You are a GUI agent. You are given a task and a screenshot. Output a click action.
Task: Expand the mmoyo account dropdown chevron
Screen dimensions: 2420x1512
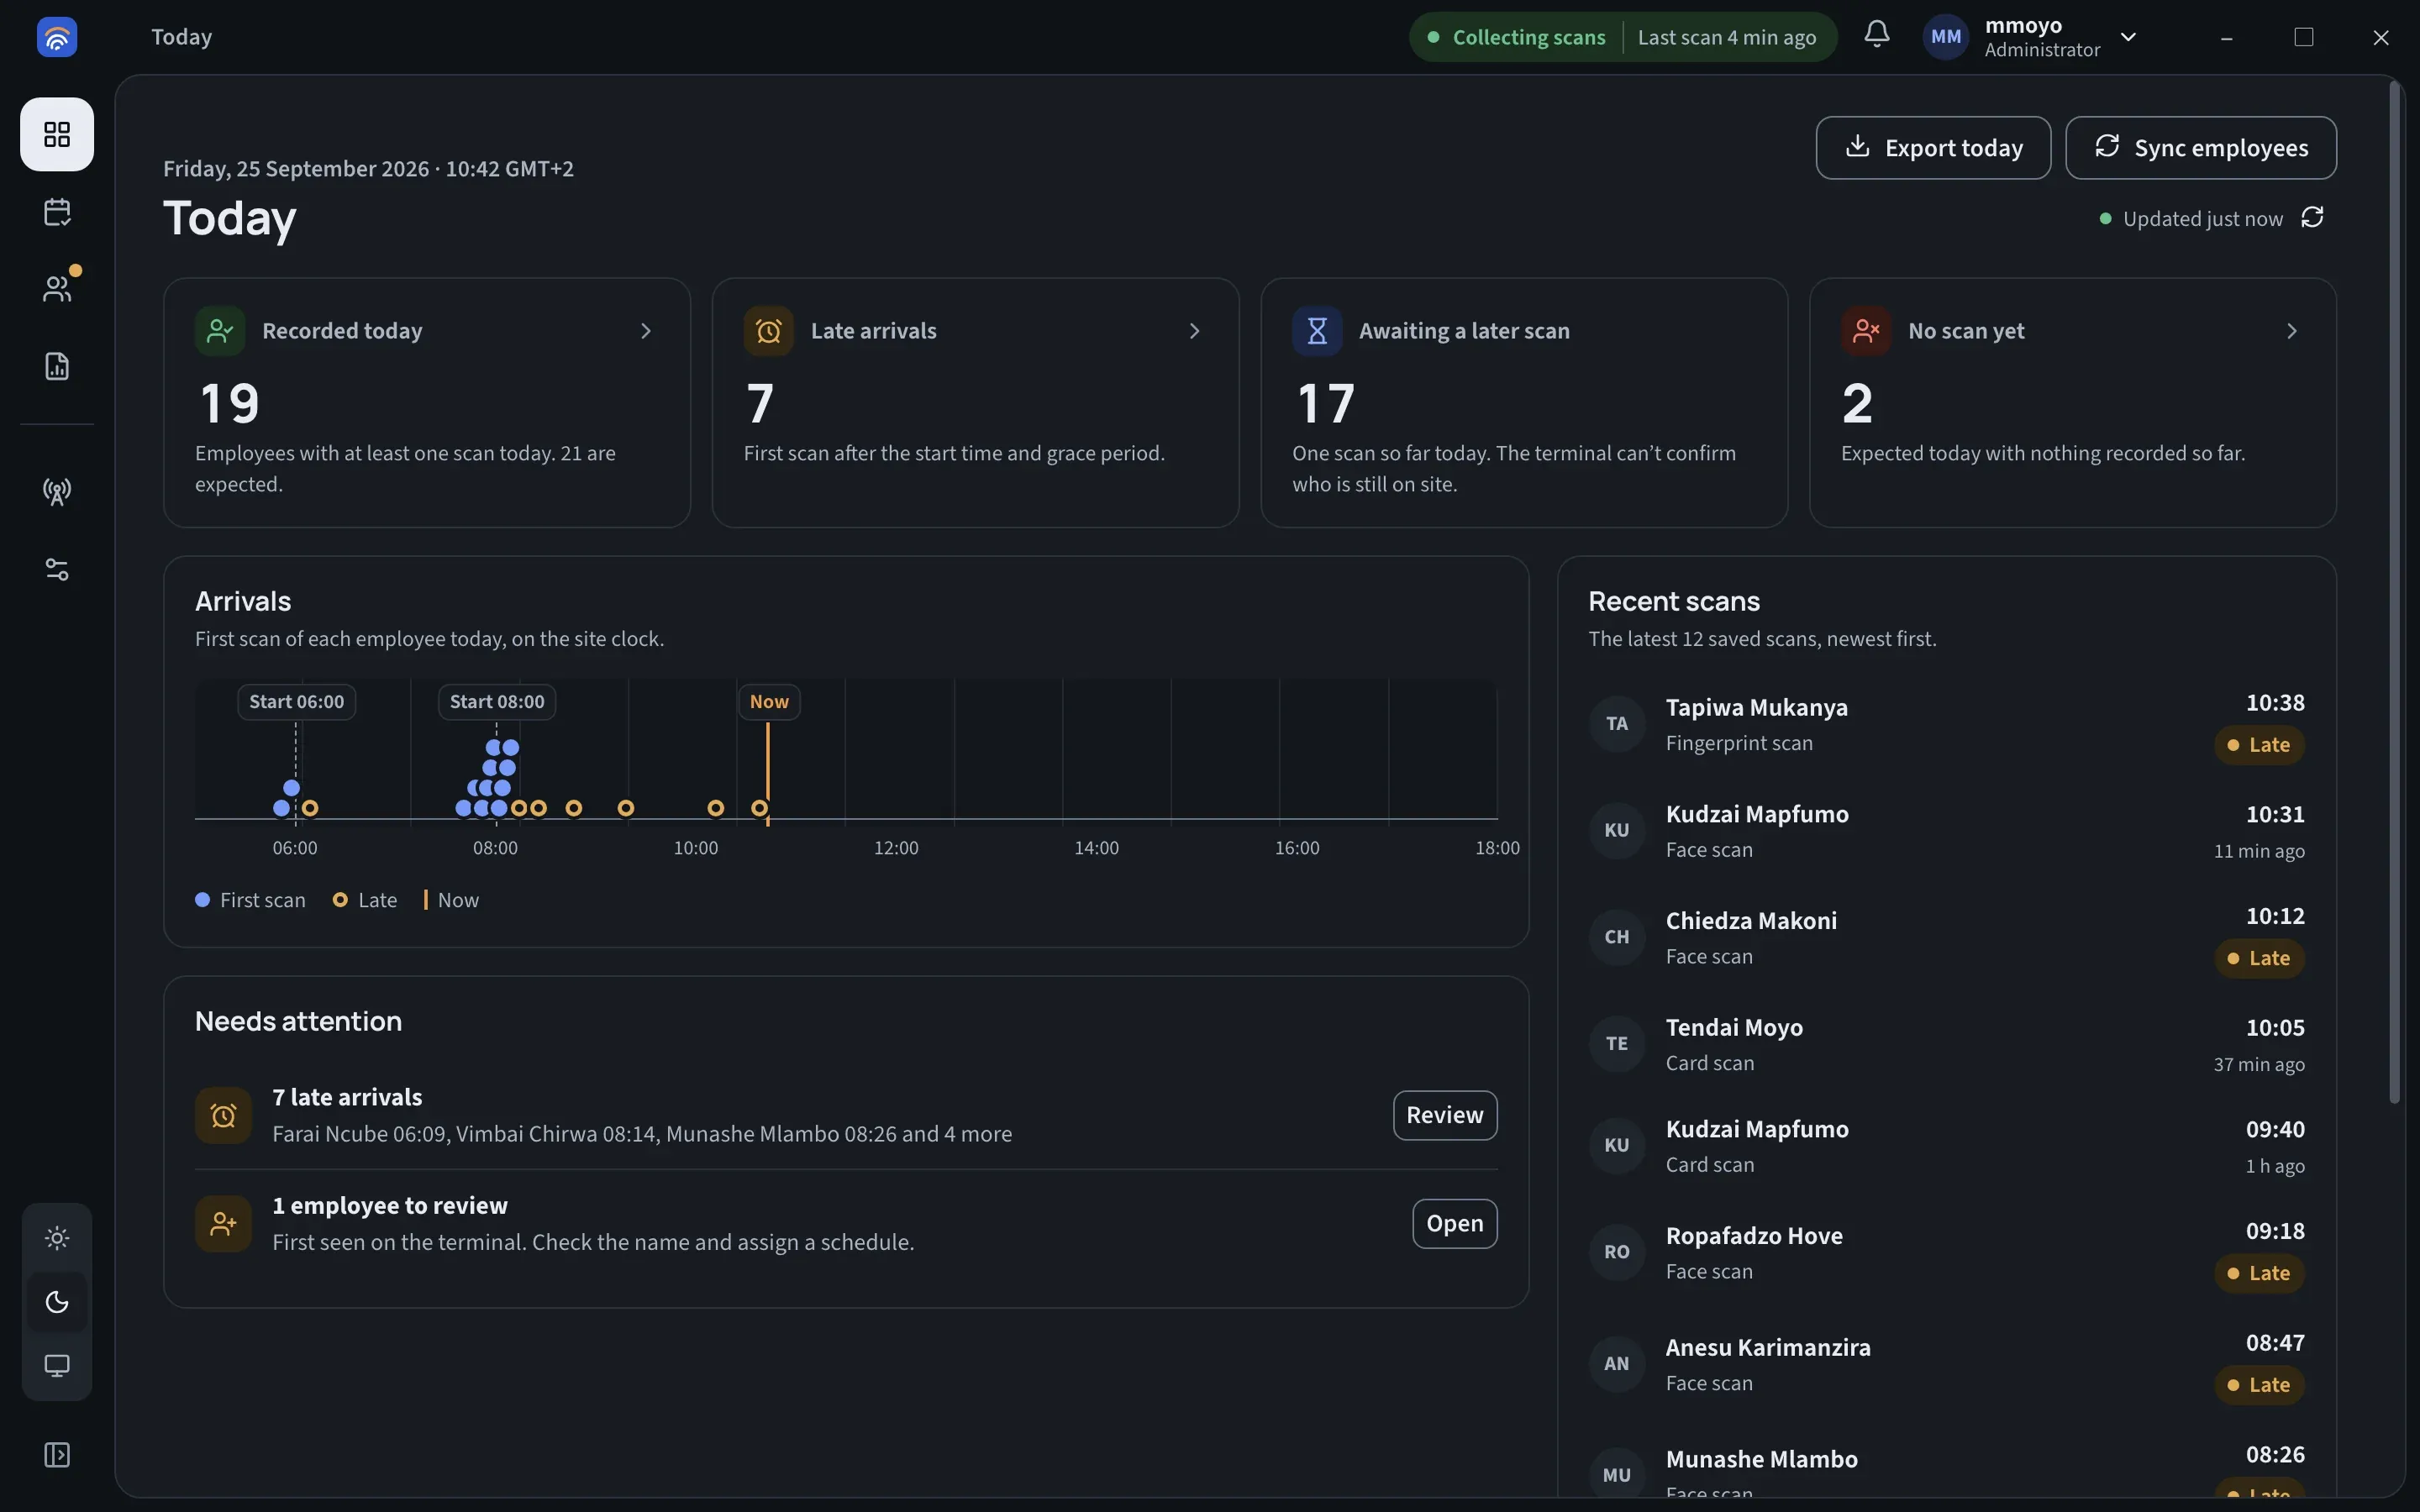click(2128, 37)
